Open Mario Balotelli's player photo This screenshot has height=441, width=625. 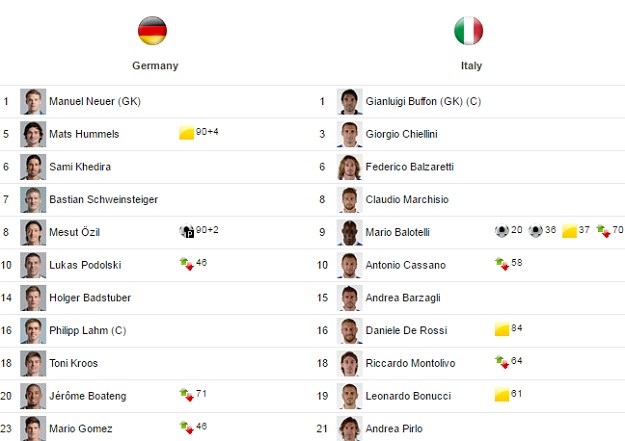click(350, 232)
